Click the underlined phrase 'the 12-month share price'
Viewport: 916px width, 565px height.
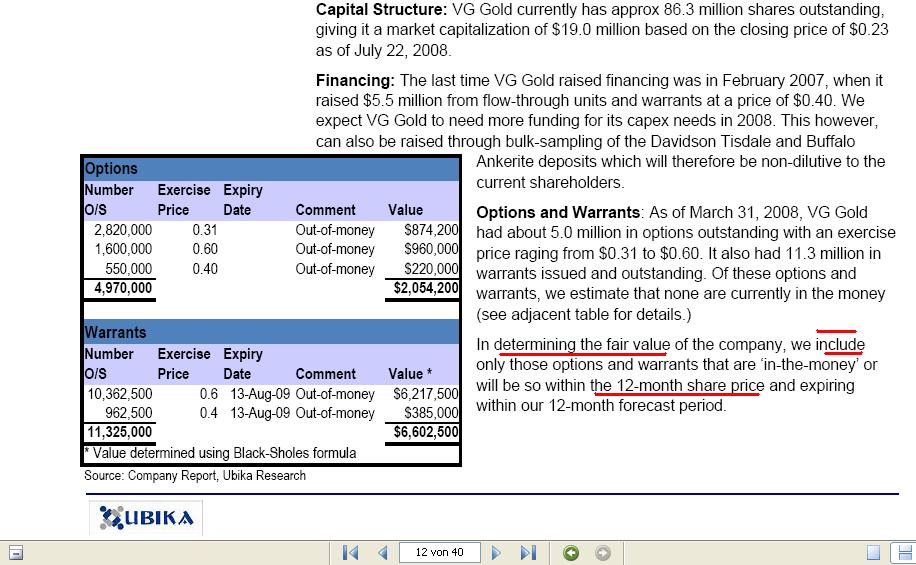coord(677,386)
